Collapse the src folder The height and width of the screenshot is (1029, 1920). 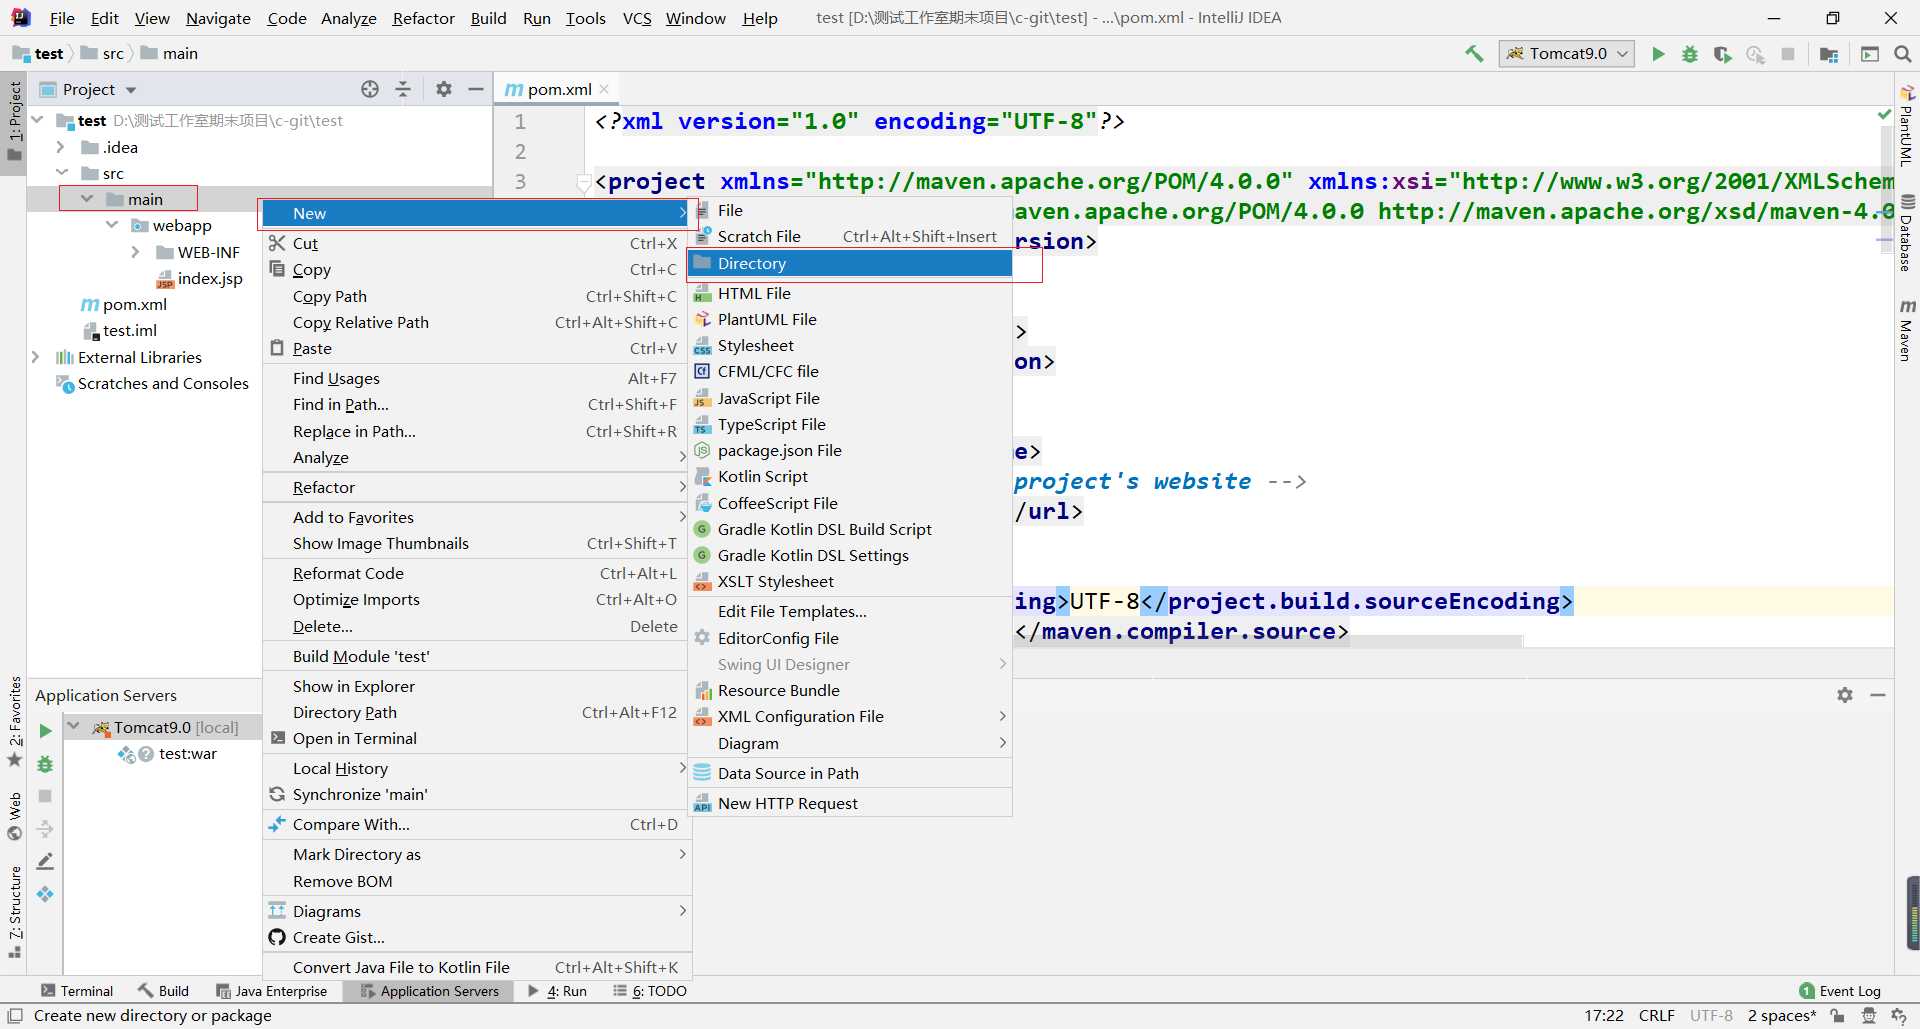62,173
